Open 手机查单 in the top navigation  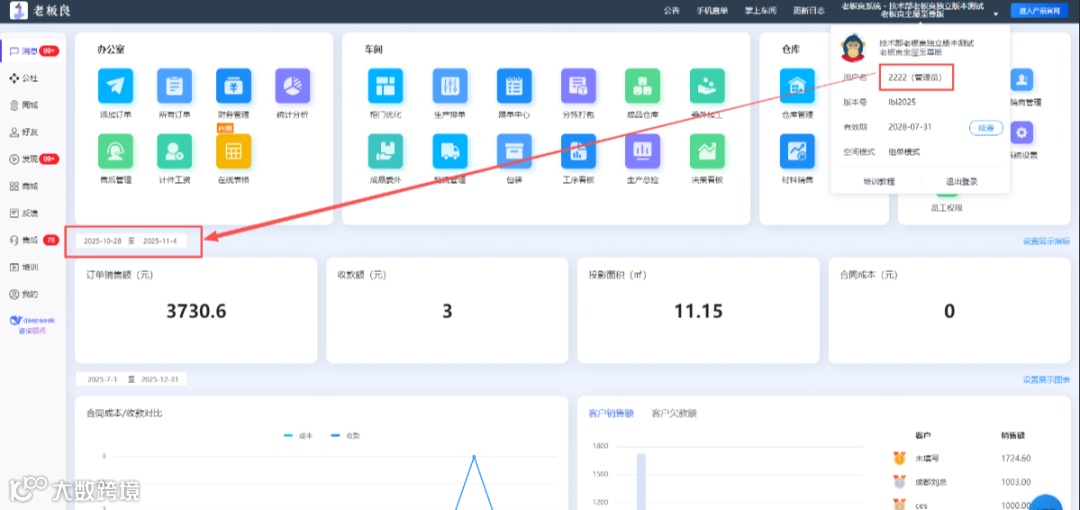point(712,10)
